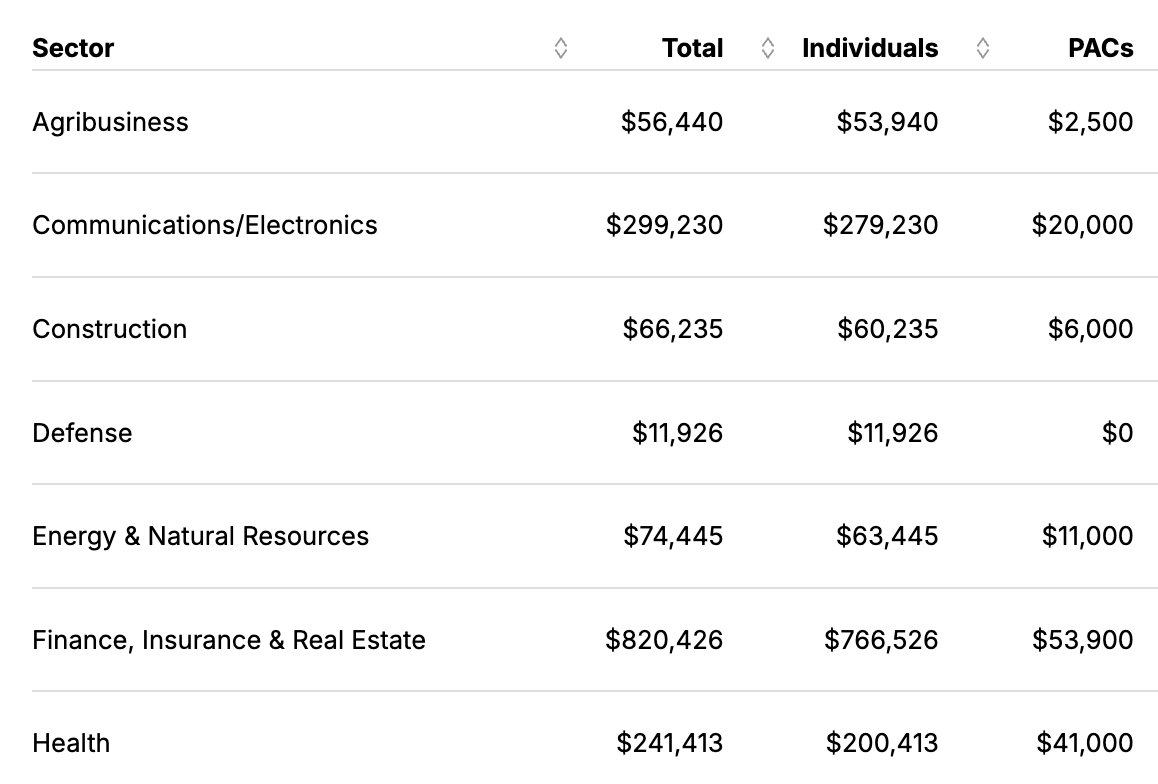Click the Health PACs value $41,000
The image size is (1158, 784).
(1085, 743)
